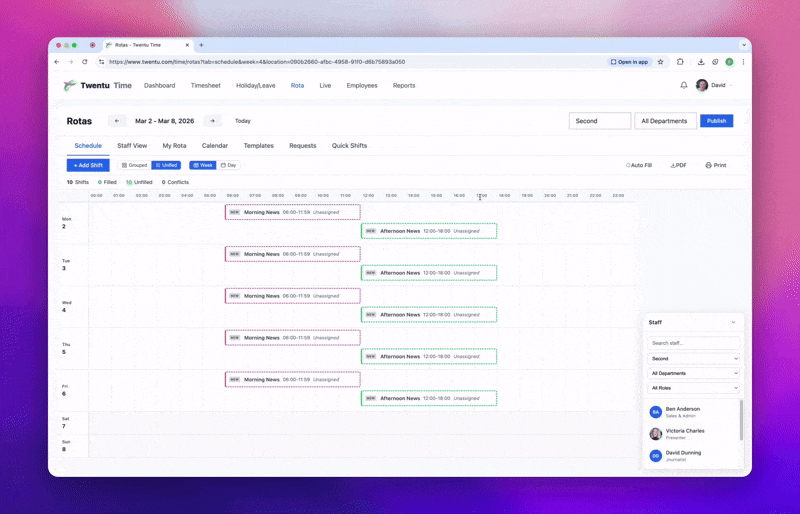Viewport: 800px width, 514px height.
Task: Click Victoria Charles's profile photo
Action: 656,434
